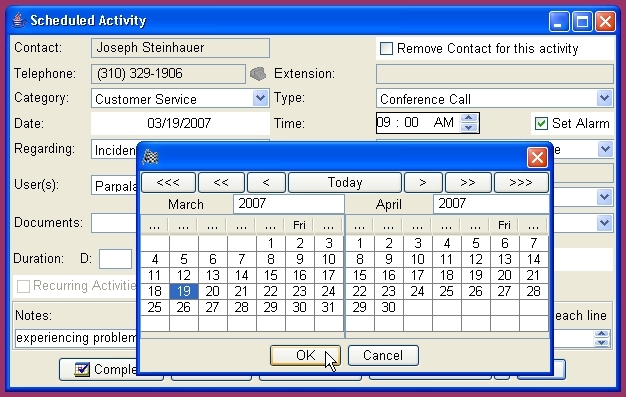Click the Fri column header under April

pos(505,226)
